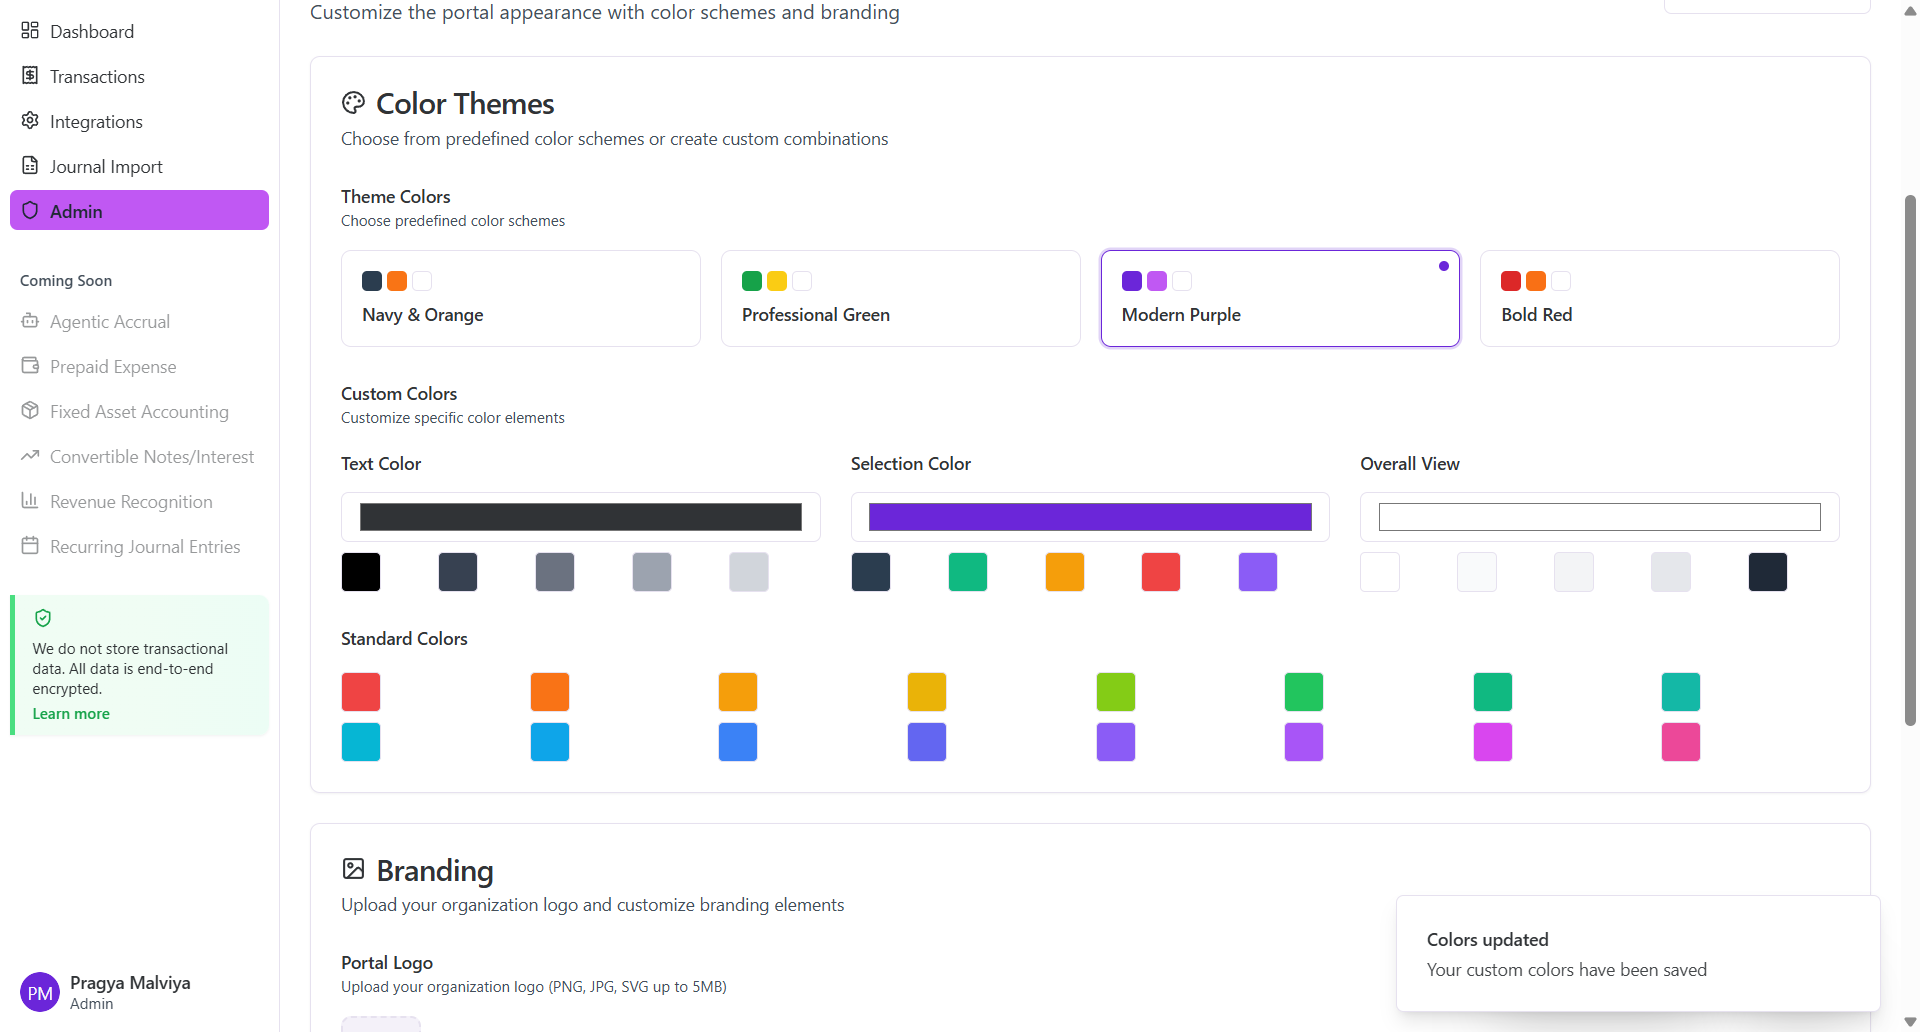Pick the pink standard color swatch

1680,742
